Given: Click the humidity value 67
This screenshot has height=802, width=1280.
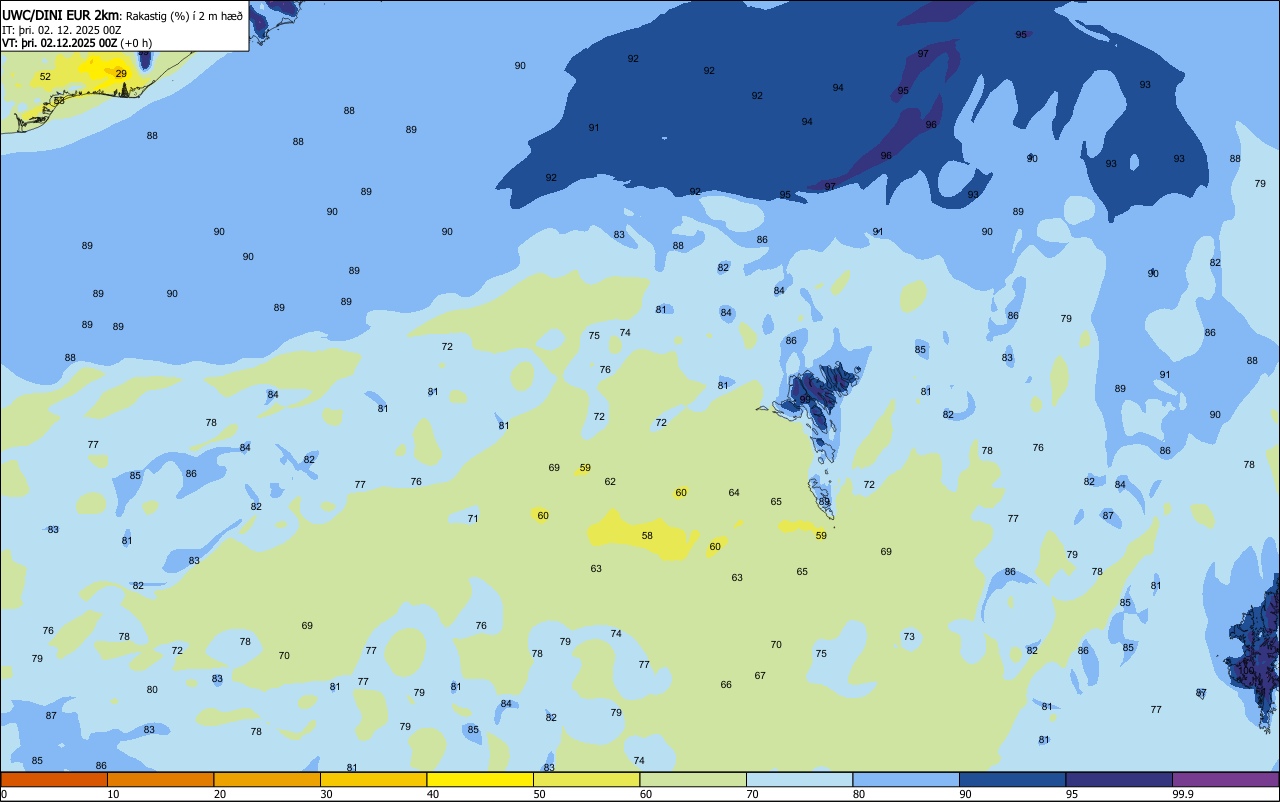Looking at the screenshot, I should [x=760, y=676].
